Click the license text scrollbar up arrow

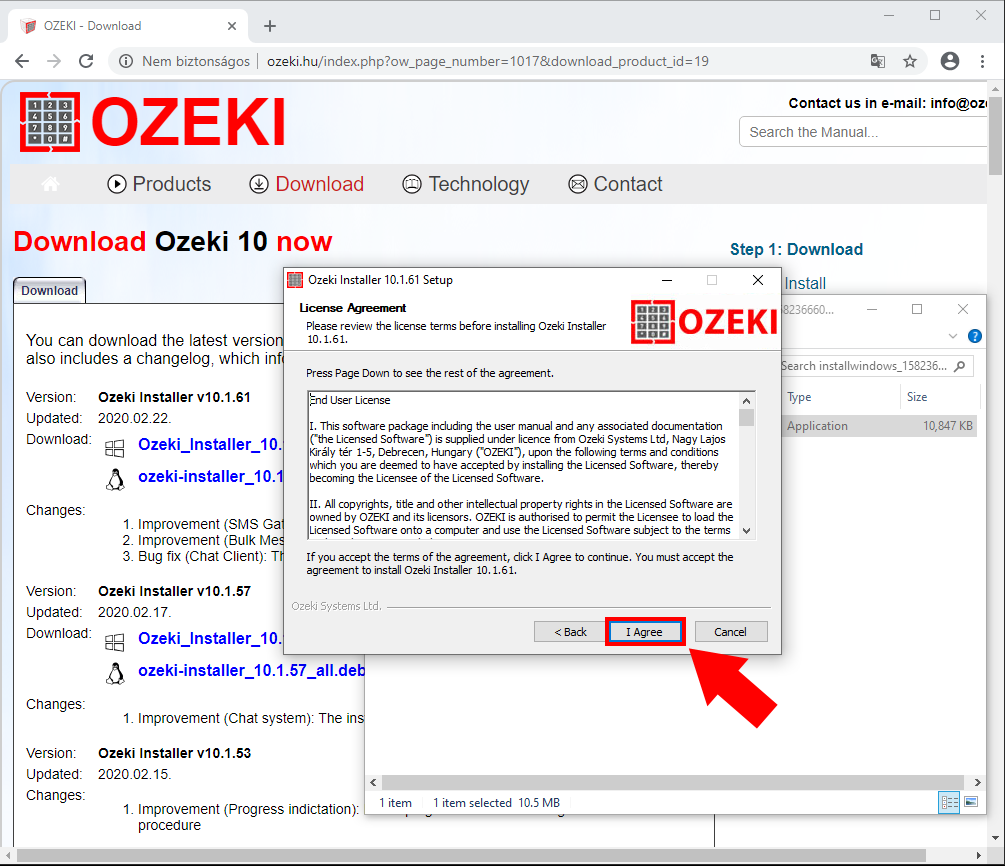pyautogui.click(x=746, y=401)
